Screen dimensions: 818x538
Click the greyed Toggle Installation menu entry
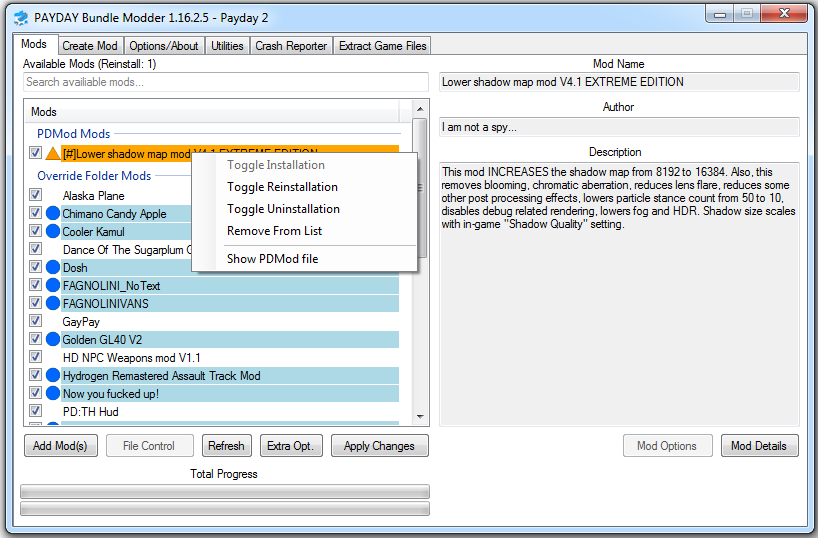click(305, 165)
